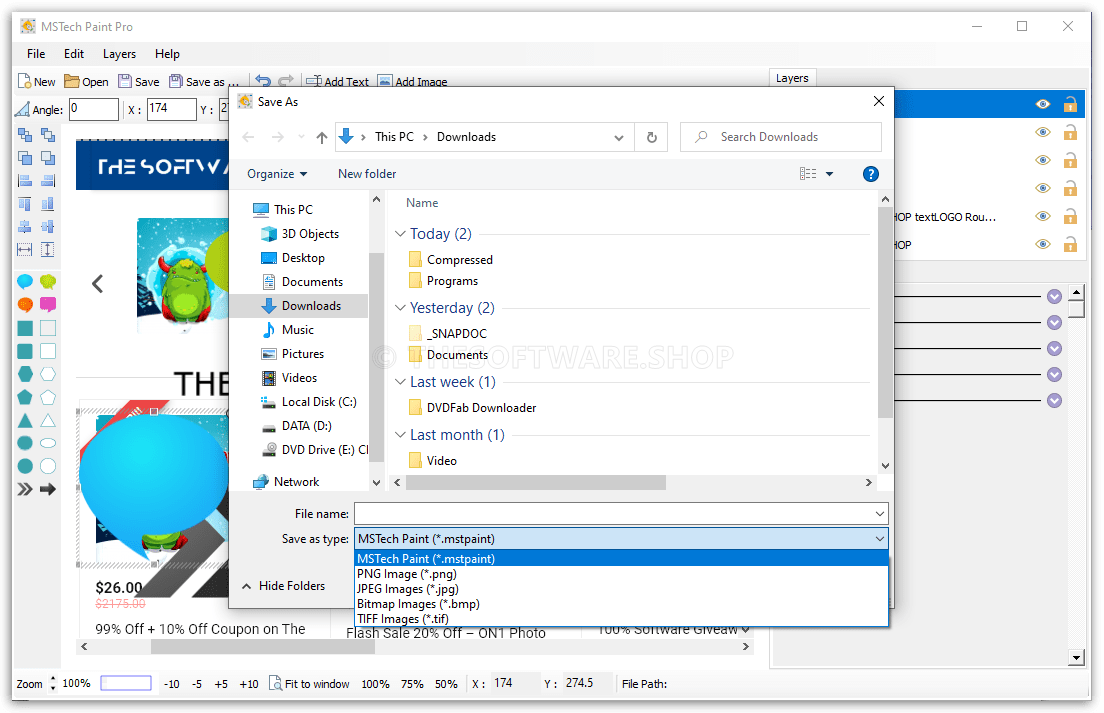The height and width of the screenshot is (713, 1104).
Task: Pick the filled triangle shape tool
Action: click(x=25, y=420)
